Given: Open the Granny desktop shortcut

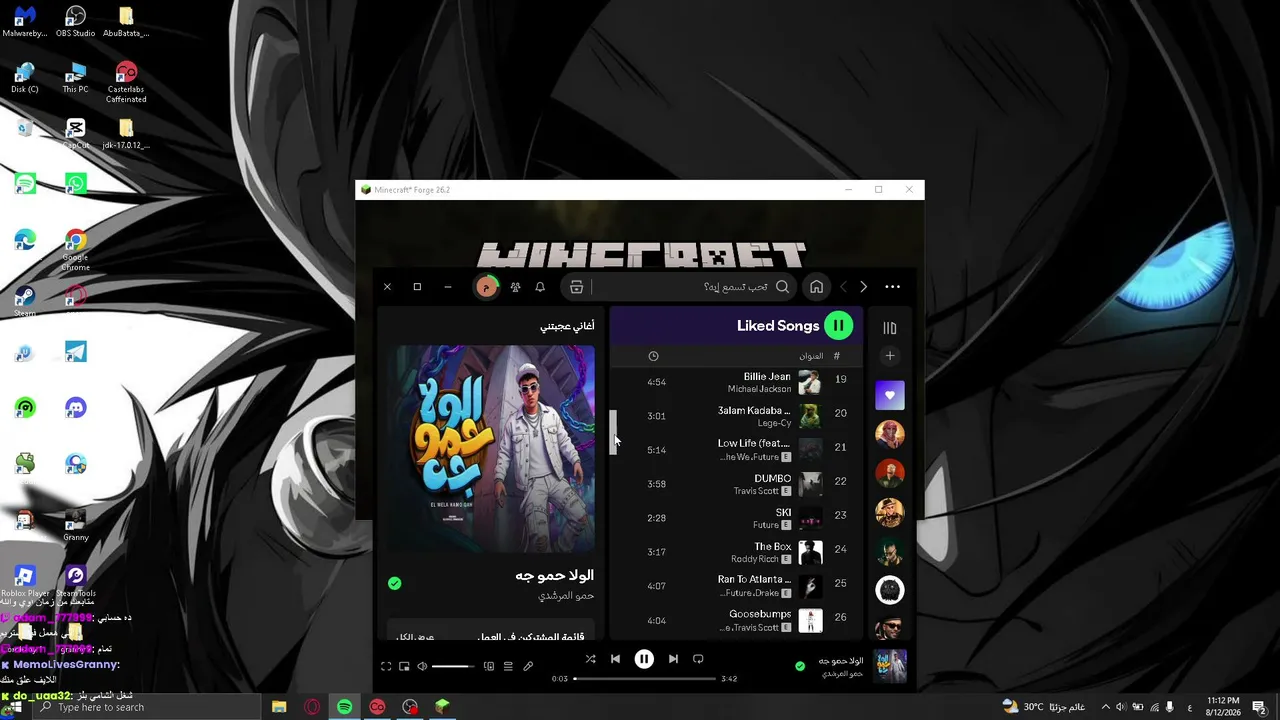Looking at the screenshot, I should [75, 525].
